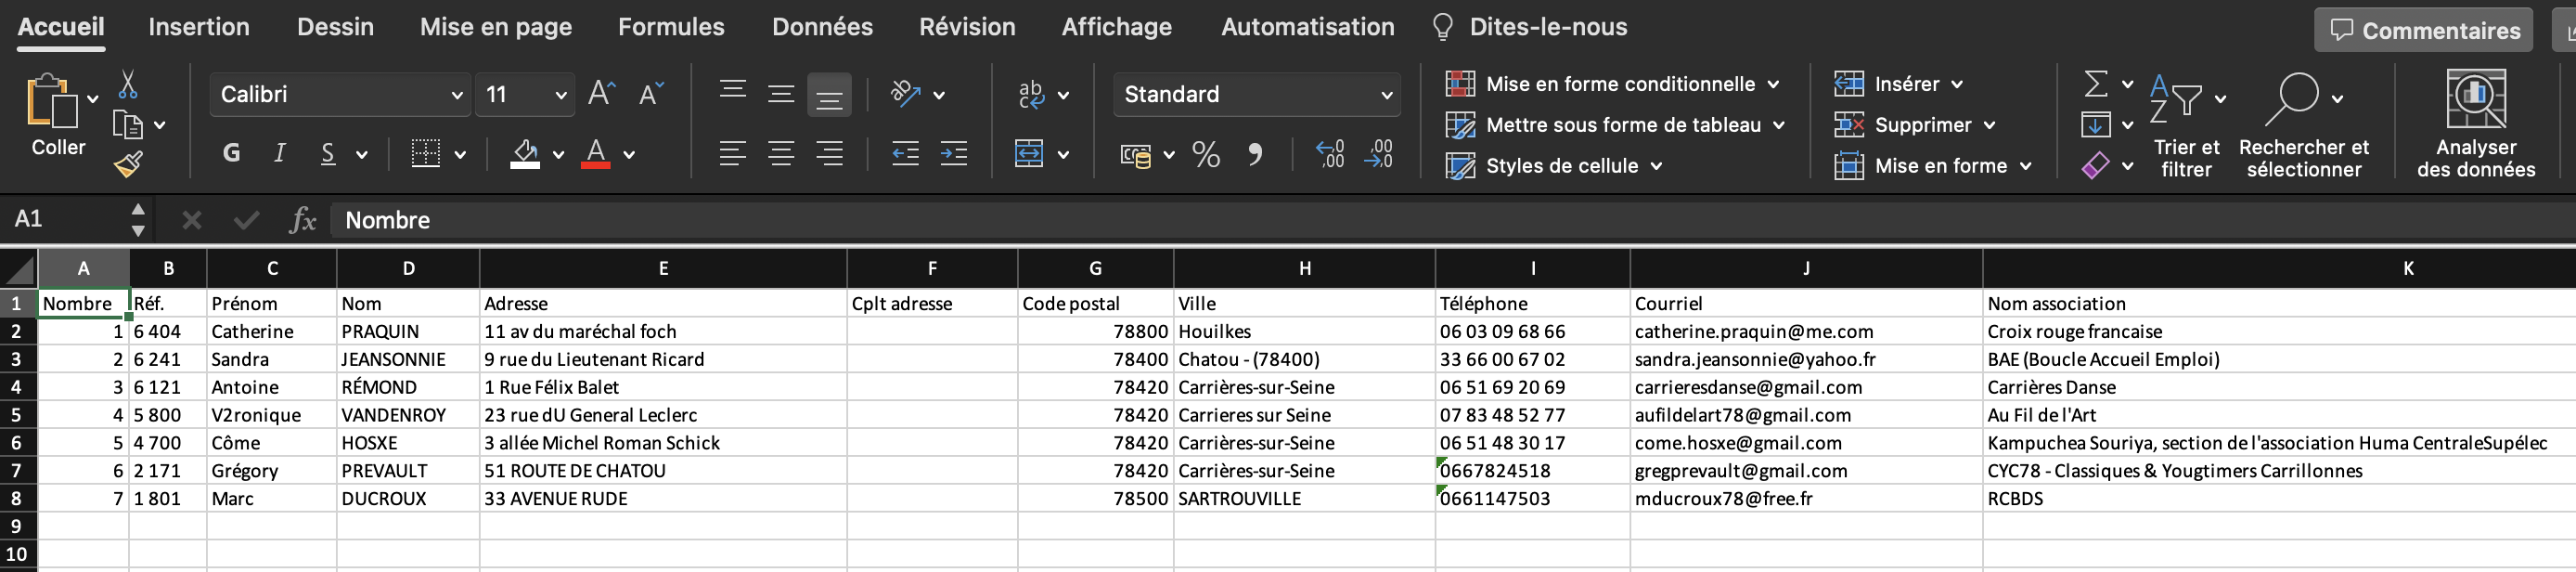
Task: Expand merge cells dropdown
Action: 1063,154
